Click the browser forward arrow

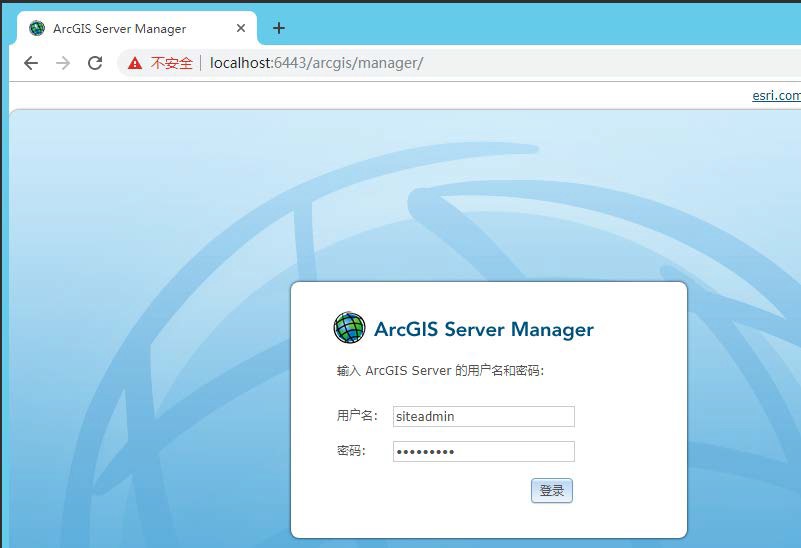coord(63,63)
